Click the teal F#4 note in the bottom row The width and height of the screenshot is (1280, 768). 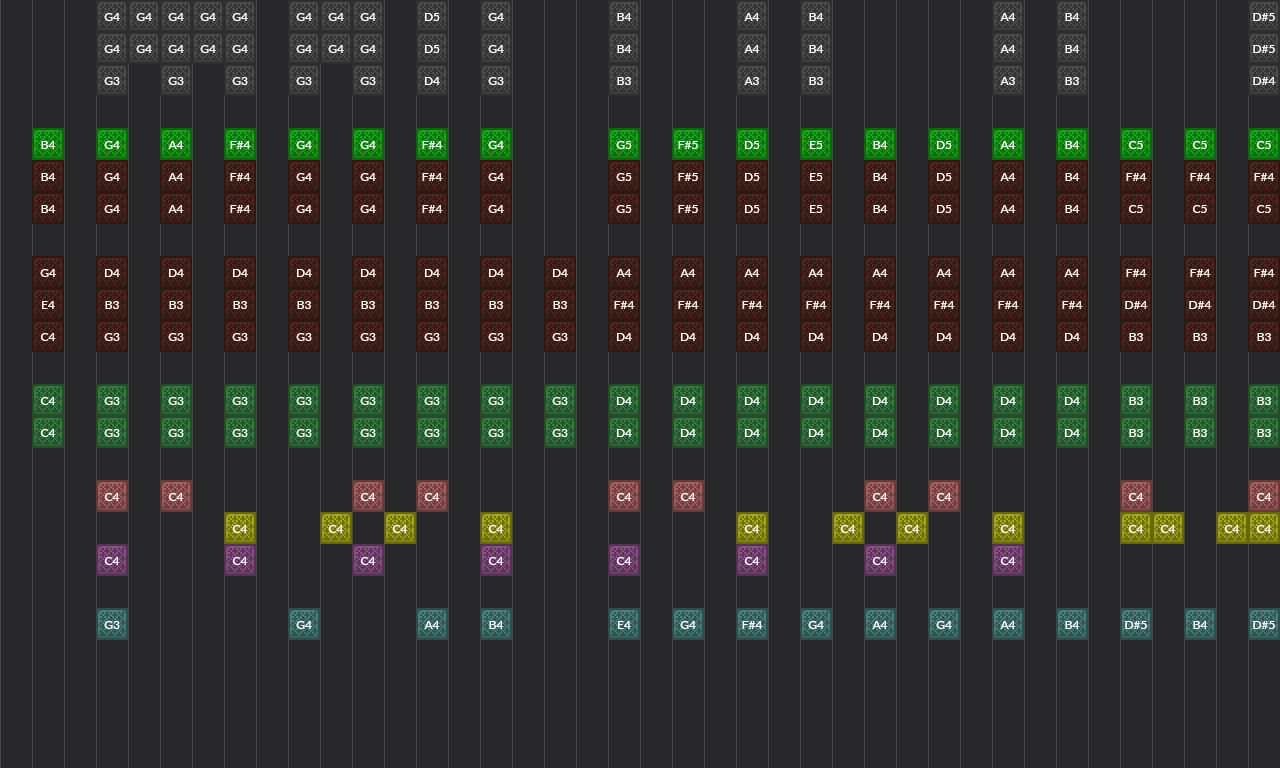click(x=751, y=624)
